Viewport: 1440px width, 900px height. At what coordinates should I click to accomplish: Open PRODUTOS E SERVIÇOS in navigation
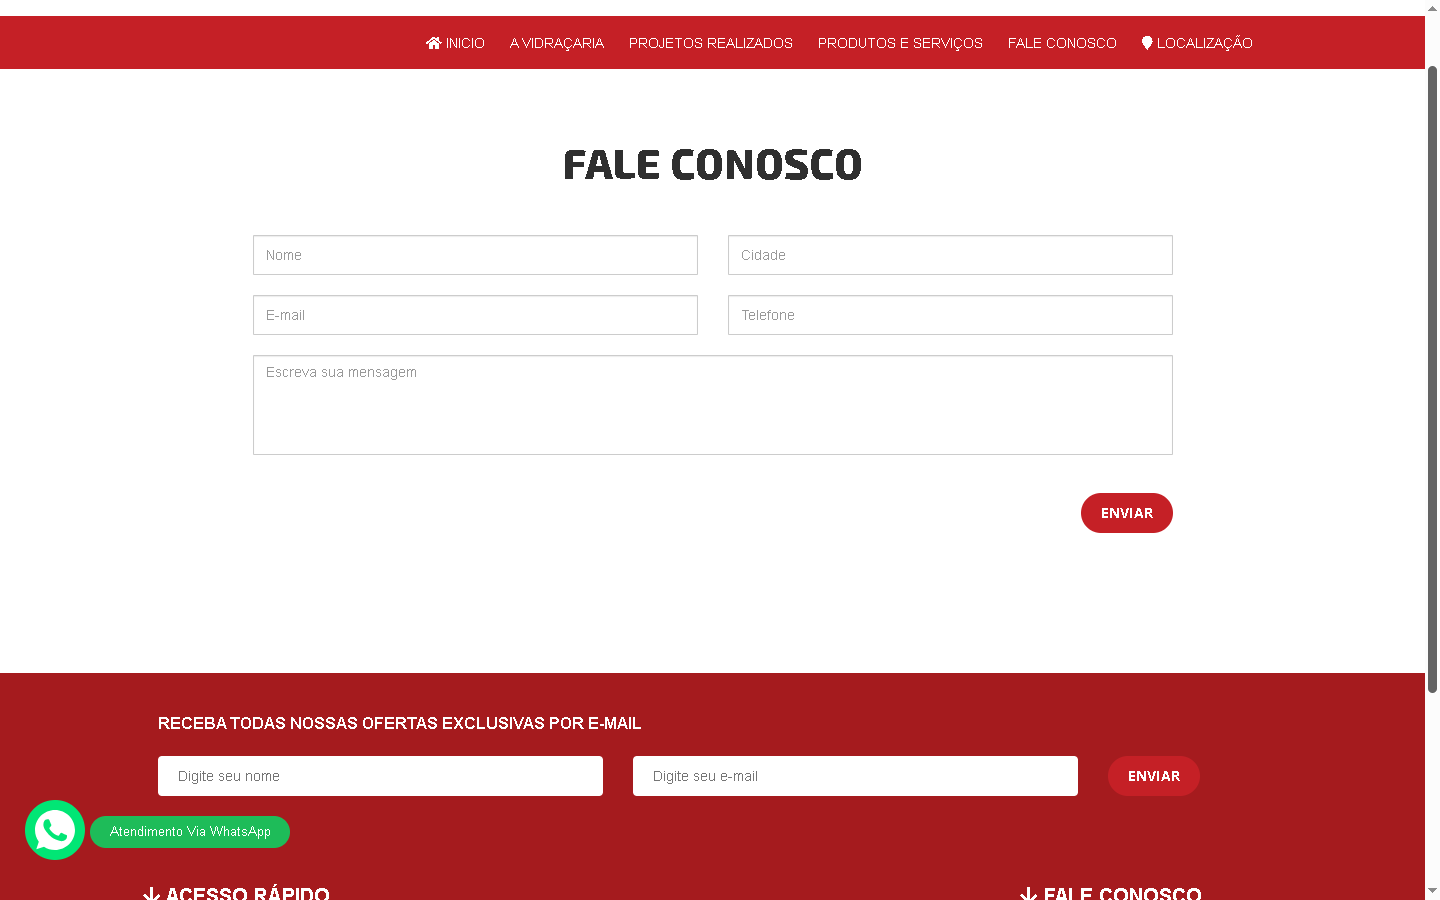point(900,43)
